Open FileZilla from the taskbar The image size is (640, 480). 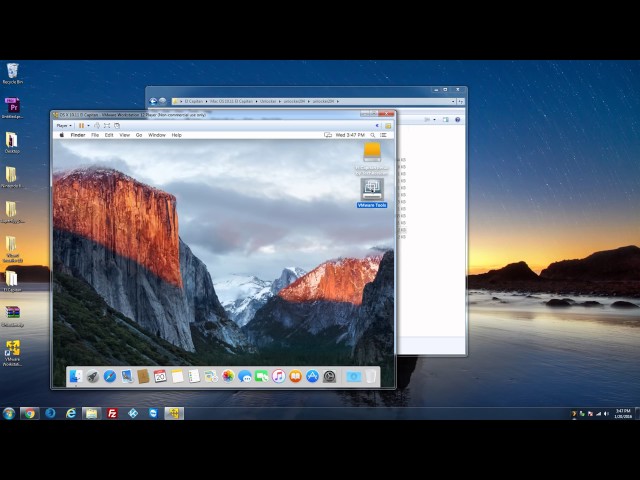112,413
